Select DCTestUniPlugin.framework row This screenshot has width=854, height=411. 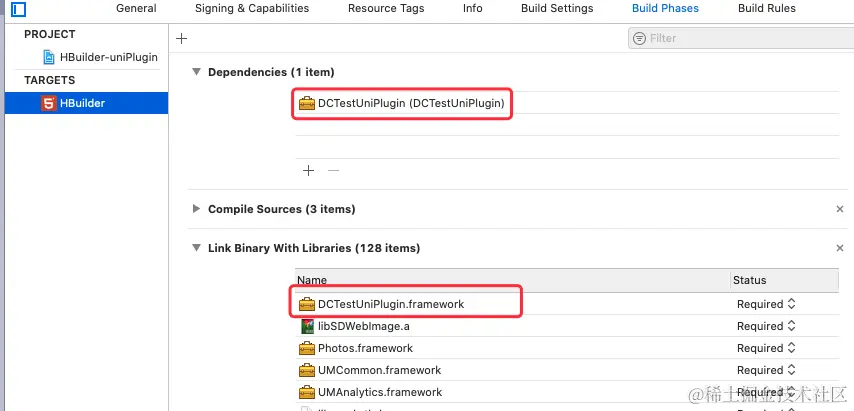pos(567,304)
